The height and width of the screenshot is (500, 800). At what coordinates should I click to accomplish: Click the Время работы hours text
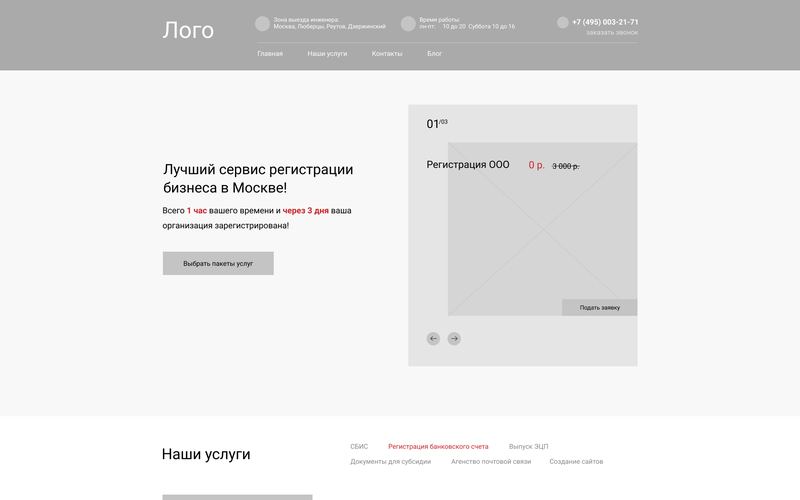[467, 23]
